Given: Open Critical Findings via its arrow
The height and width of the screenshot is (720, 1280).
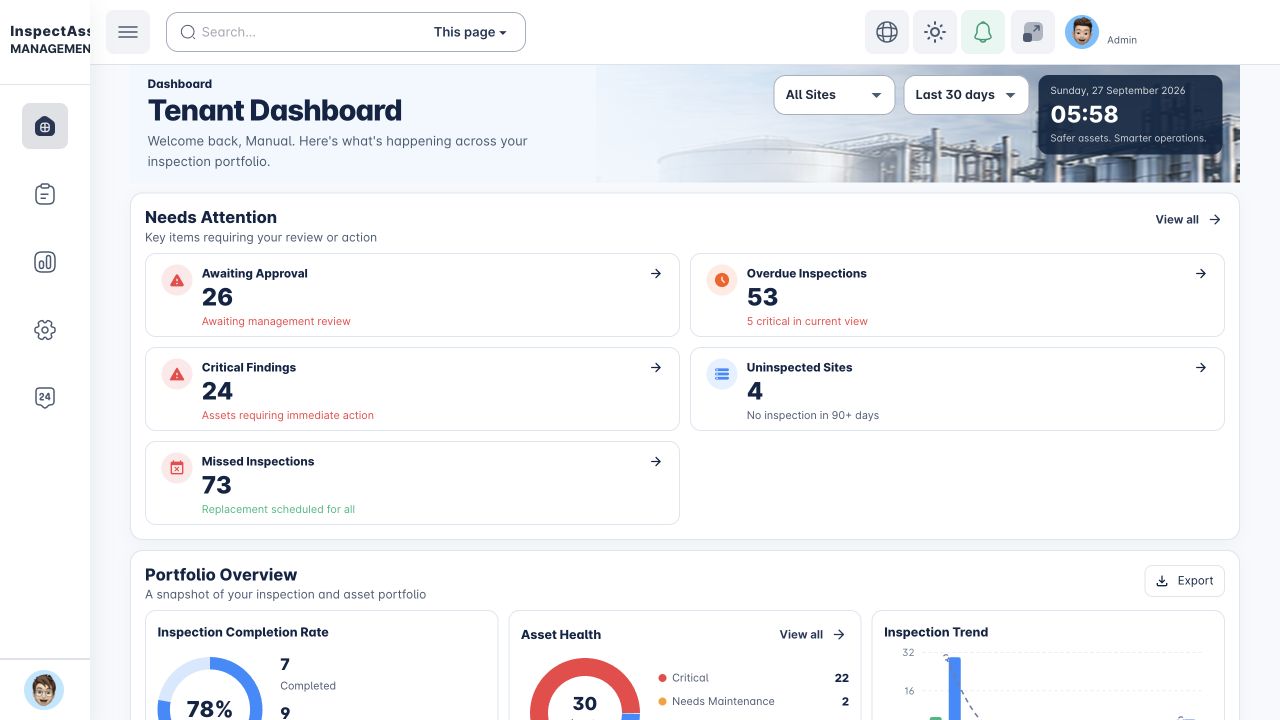Looking at the screenshot, I should tap(656, 367).
